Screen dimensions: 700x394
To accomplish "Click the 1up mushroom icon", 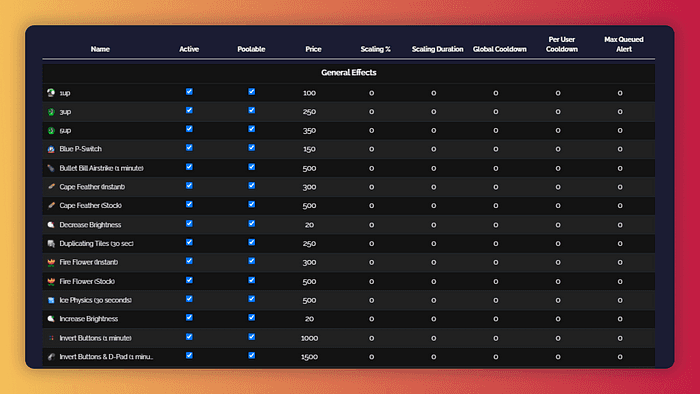I will [x=51, y=93].
